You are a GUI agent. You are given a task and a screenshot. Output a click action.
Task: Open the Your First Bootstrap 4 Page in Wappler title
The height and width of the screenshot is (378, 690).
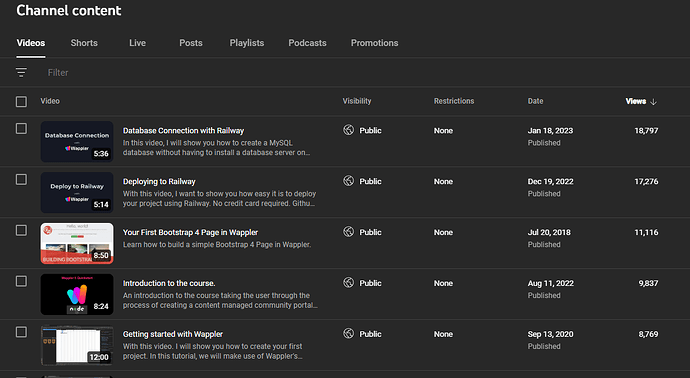click(x=190, y=232)
